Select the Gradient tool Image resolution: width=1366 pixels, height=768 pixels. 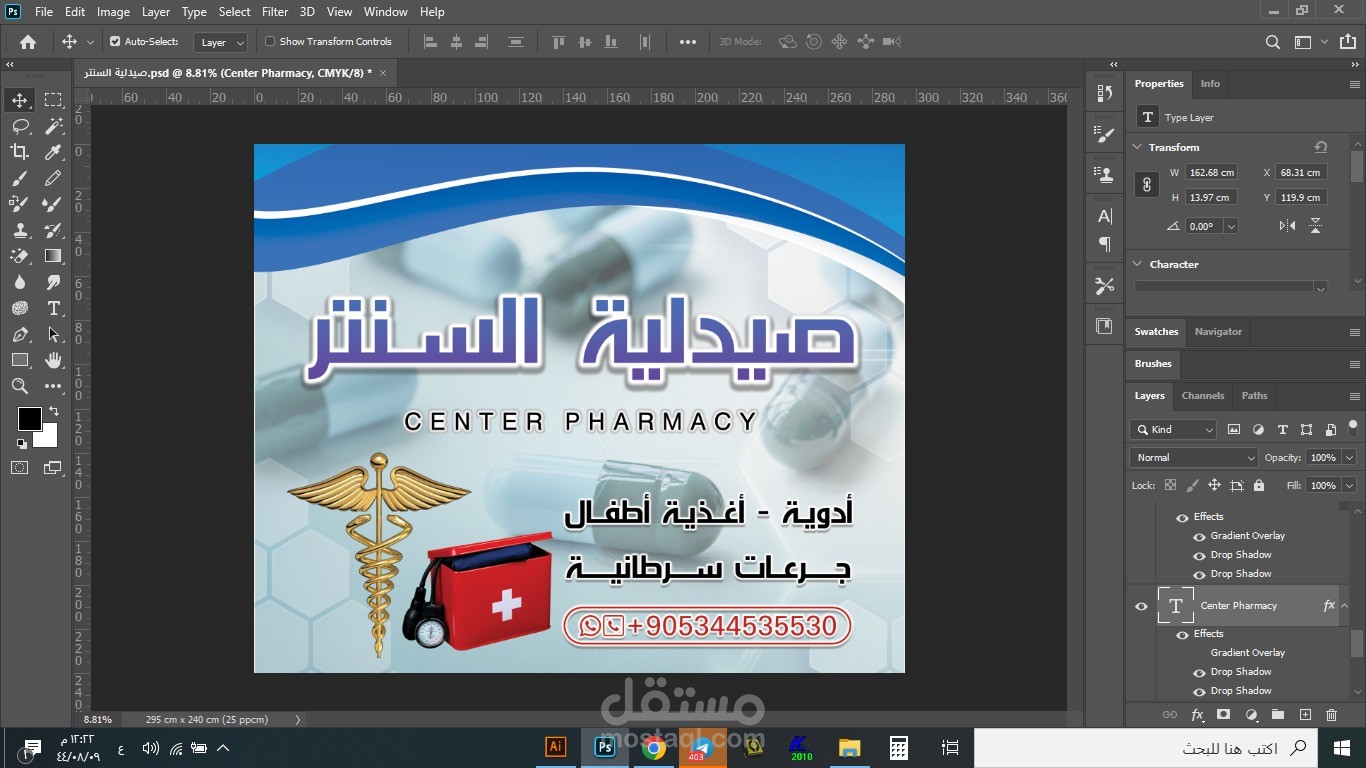click(53, 256)
